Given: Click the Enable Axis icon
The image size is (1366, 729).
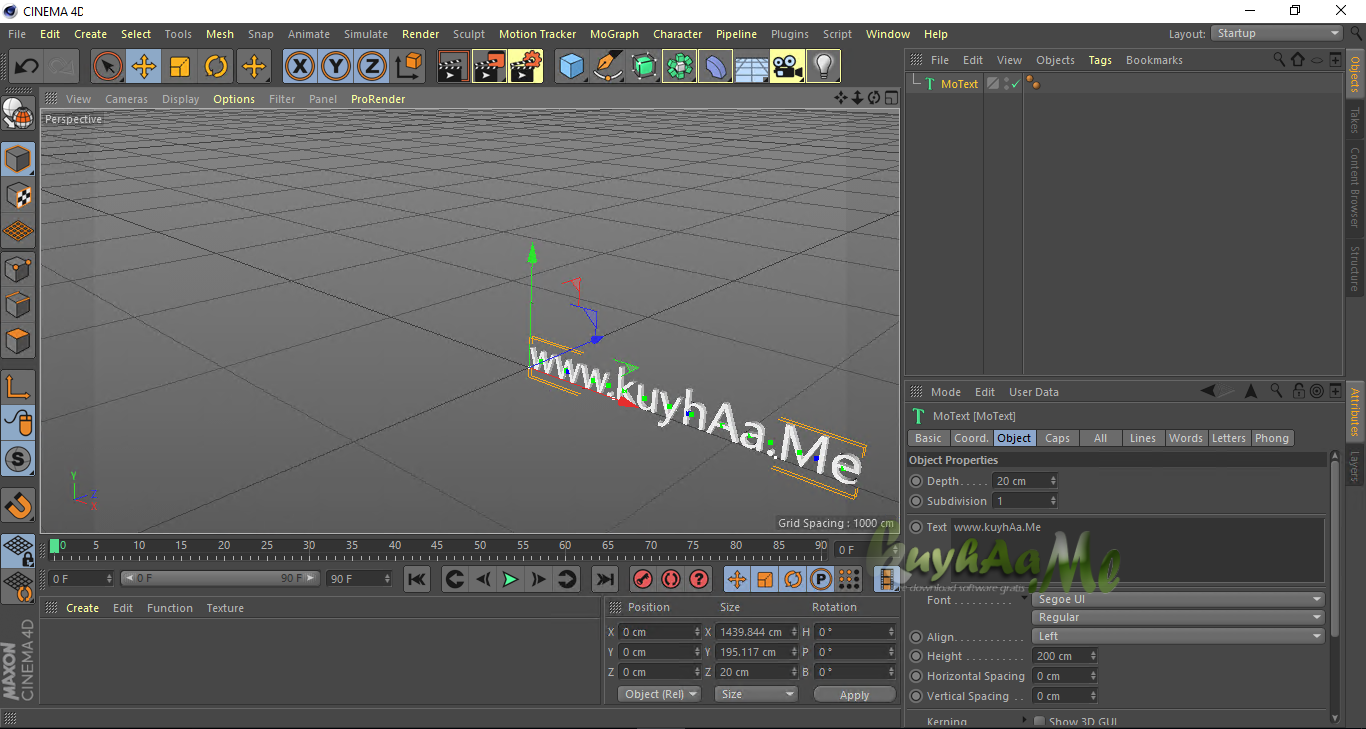Looking at the screenshot, I should (18, 387).
